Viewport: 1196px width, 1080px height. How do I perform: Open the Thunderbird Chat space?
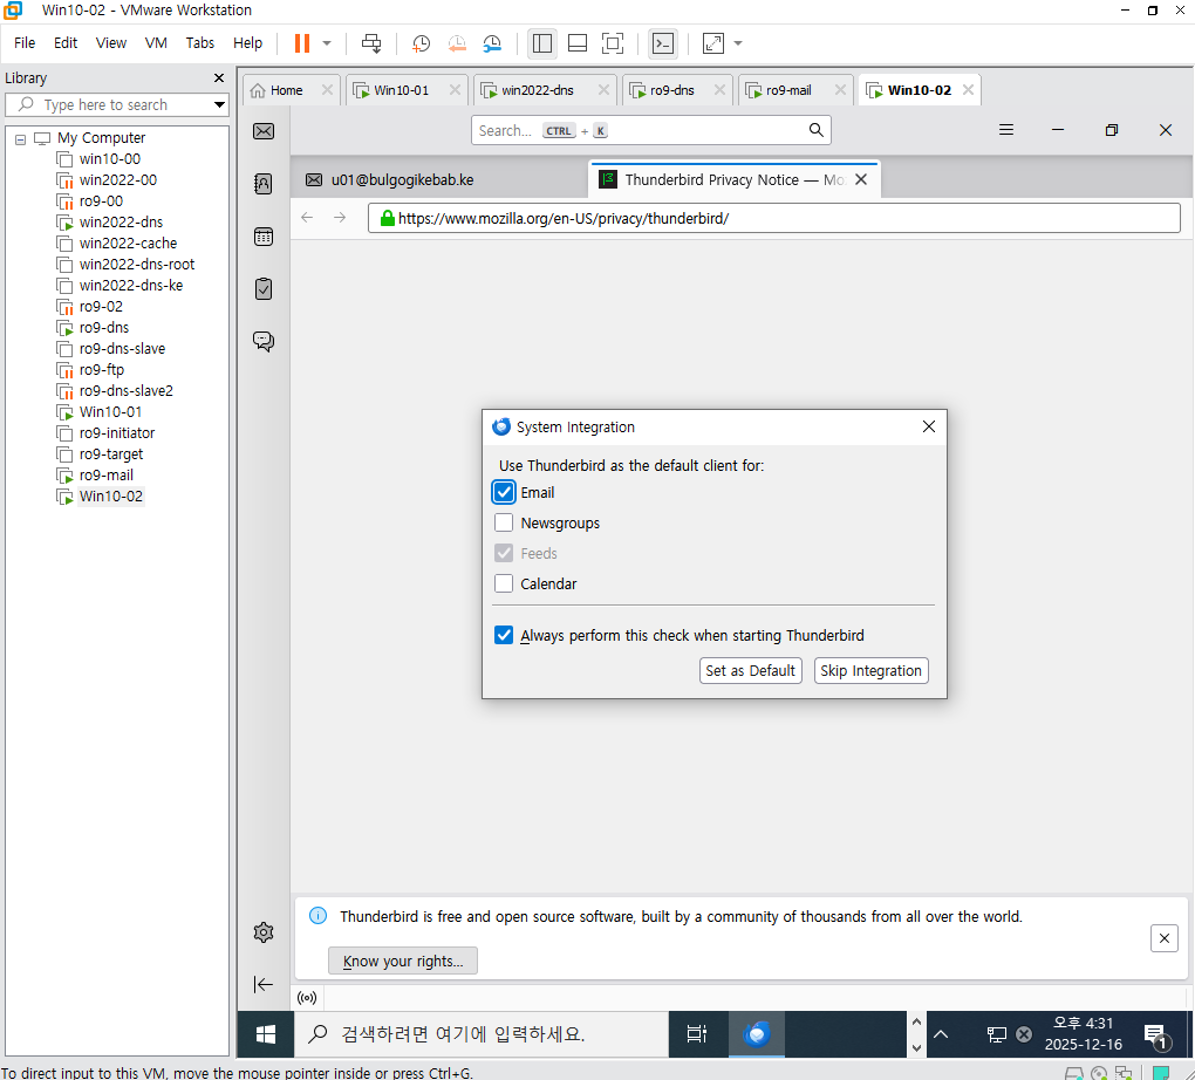(263, 341)
